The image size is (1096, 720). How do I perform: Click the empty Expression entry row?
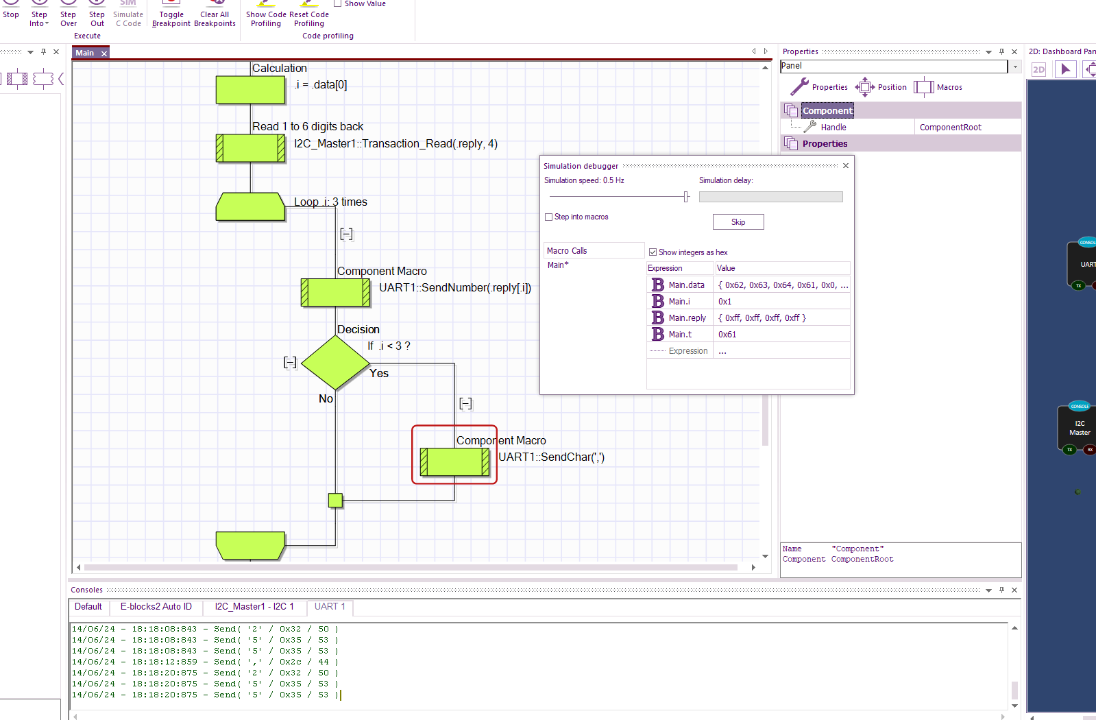[x=749, y=351]
